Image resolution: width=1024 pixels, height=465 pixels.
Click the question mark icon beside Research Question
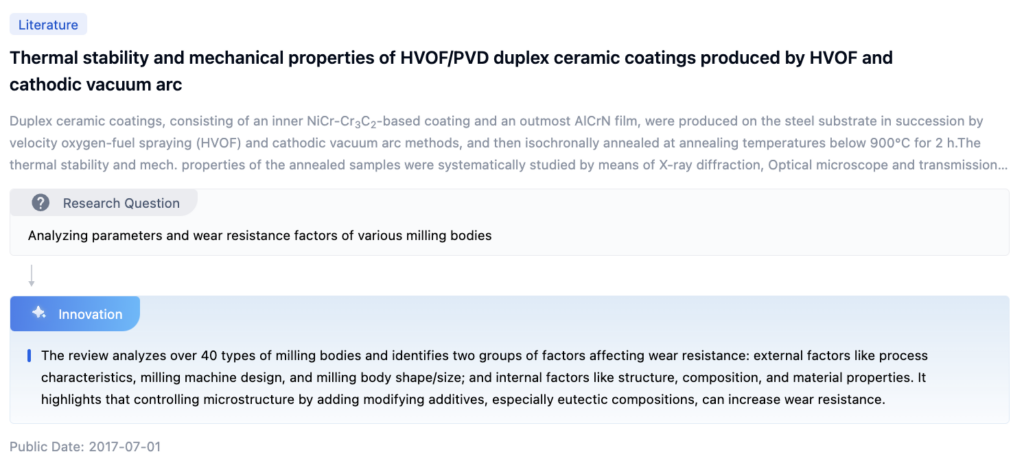[x=41, y=203]
